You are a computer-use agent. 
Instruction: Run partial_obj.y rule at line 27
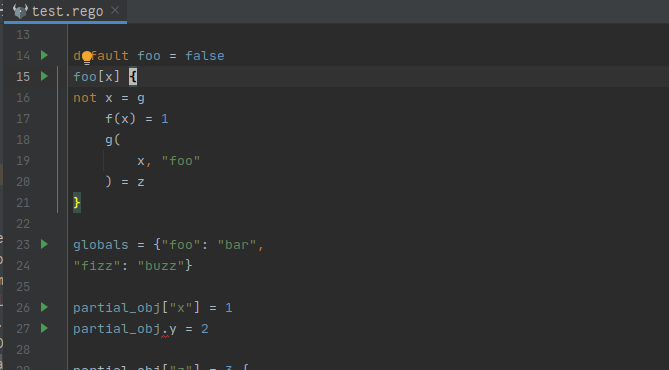pyautogui.click(x=44, y=328)
